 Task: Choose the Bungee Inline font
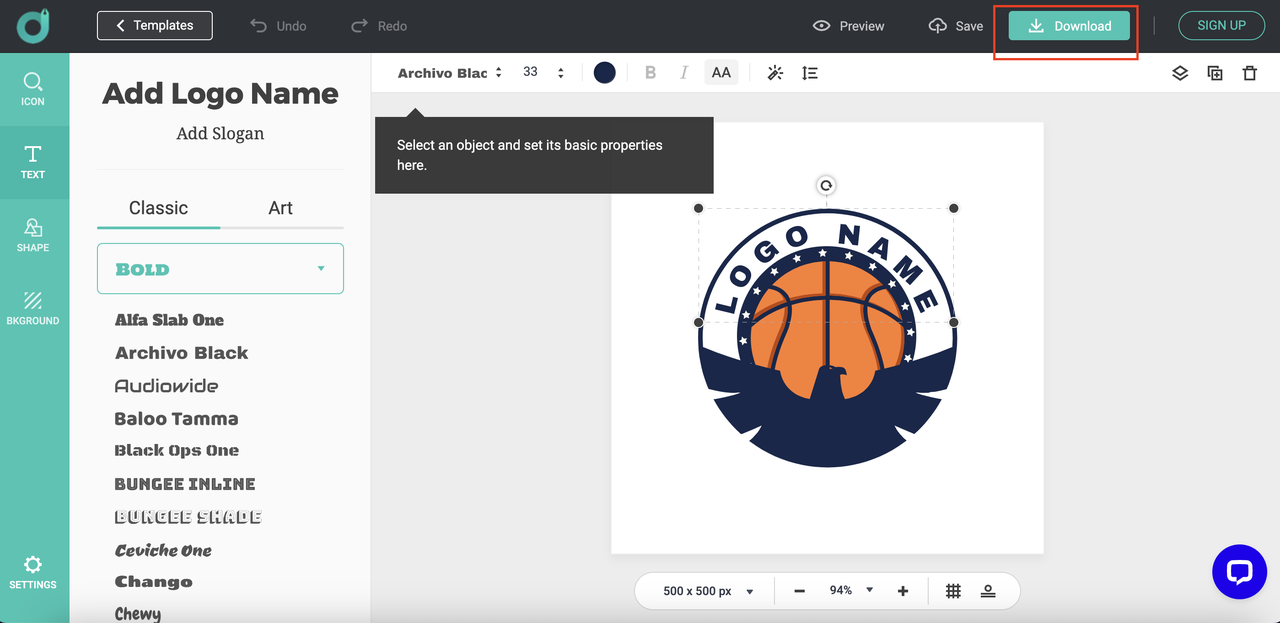pyautogui.click(x=185, y=484)
